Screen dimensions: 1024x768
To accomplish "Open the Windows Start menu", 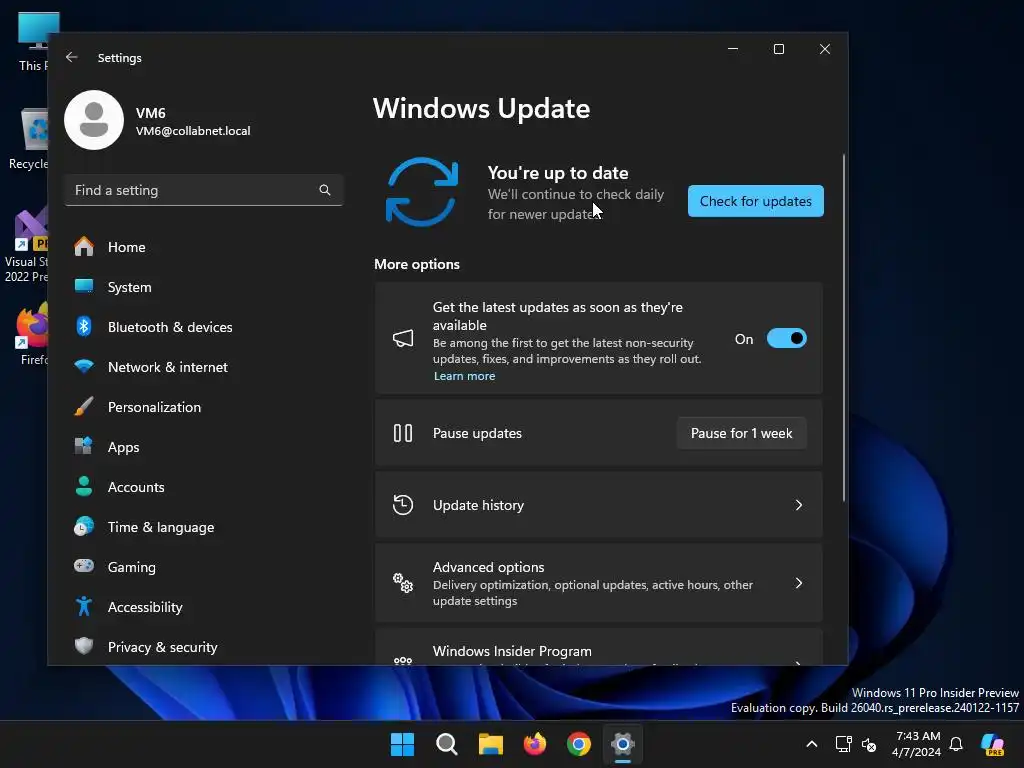I will (x=402, y=744).
